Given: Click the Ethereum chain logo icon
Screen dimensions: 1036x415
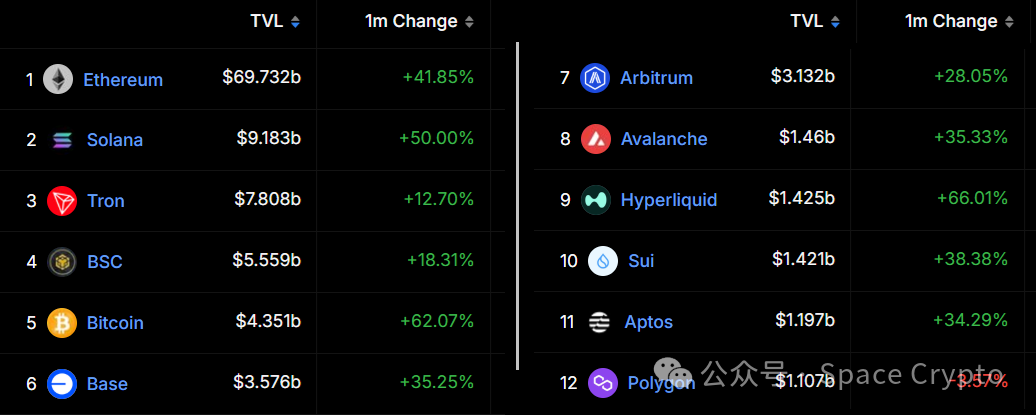Looking at the screenshot, I should tap(58, 79).
